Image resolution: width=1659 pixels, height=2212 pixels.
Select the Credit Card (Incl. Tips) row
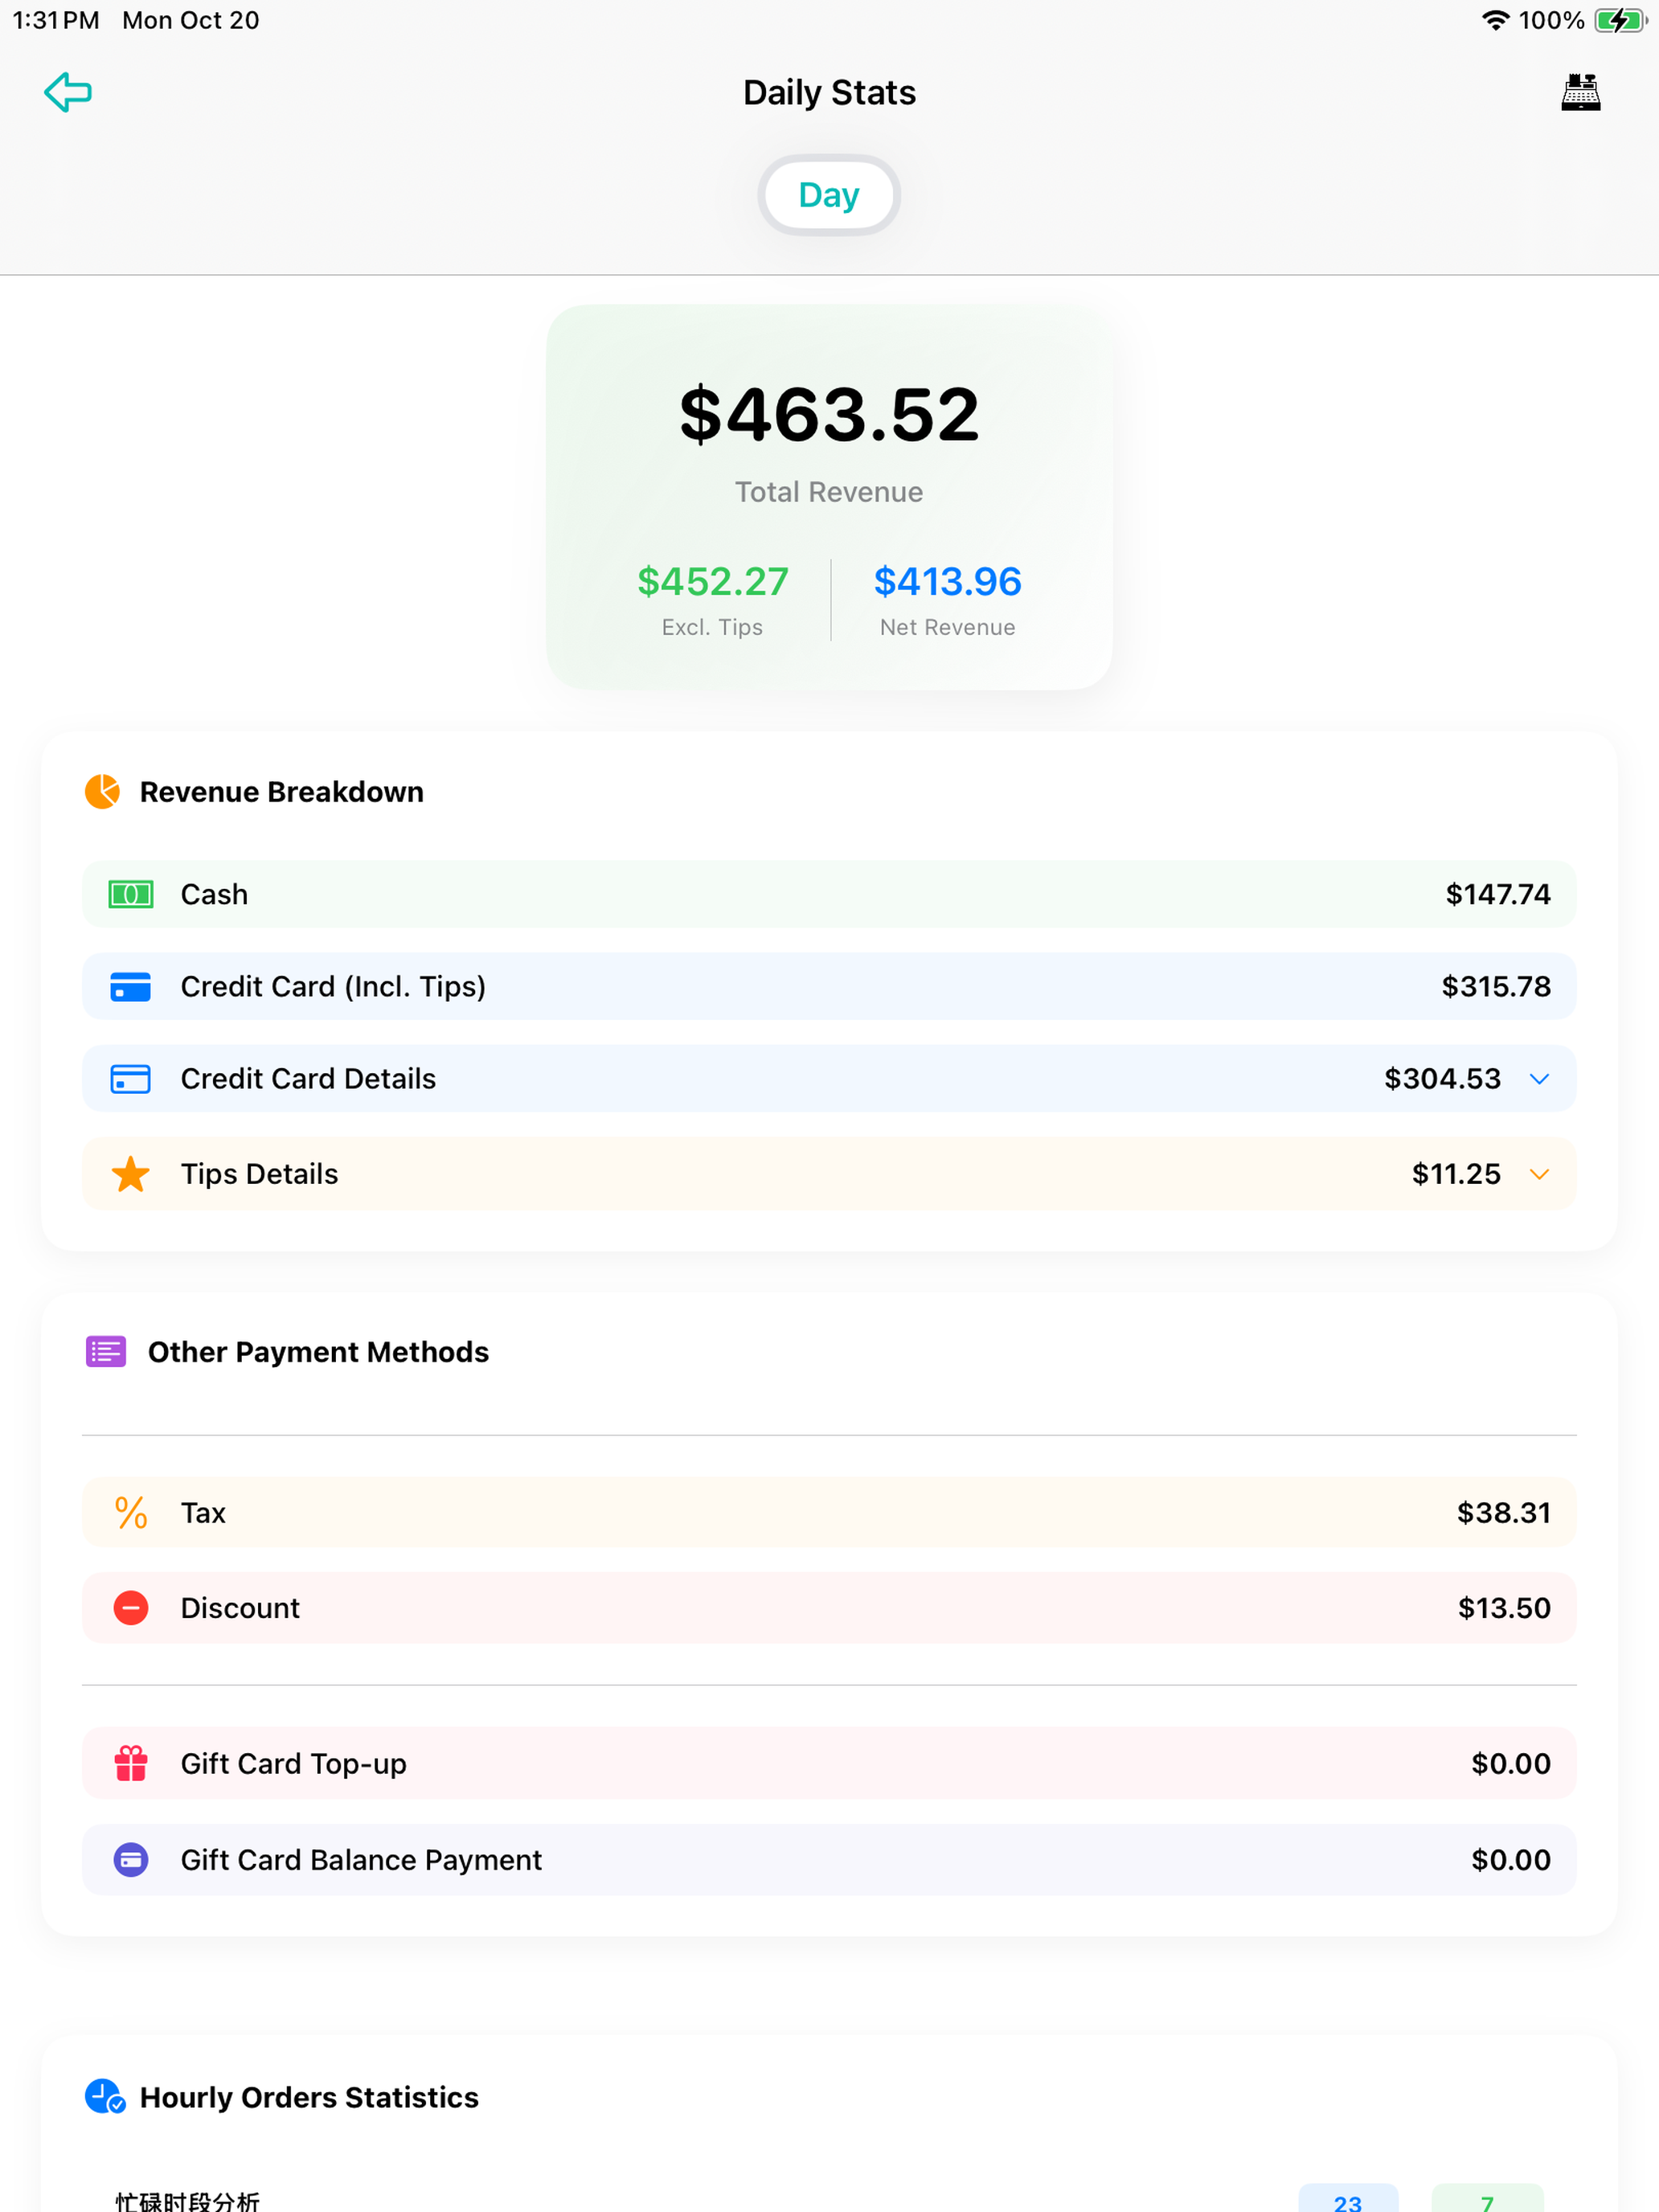click(x=829, y=986)
